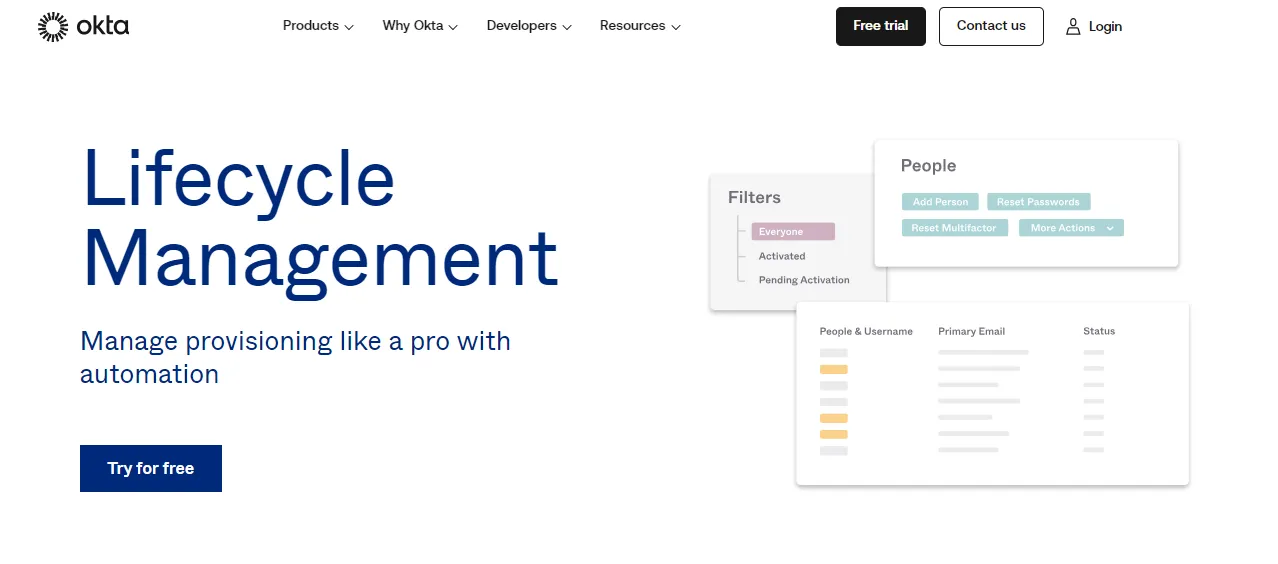Click the Reset Multifactor tag in illustration
This screenshot has width=1278, height=564.
click(x=954, y=228)
